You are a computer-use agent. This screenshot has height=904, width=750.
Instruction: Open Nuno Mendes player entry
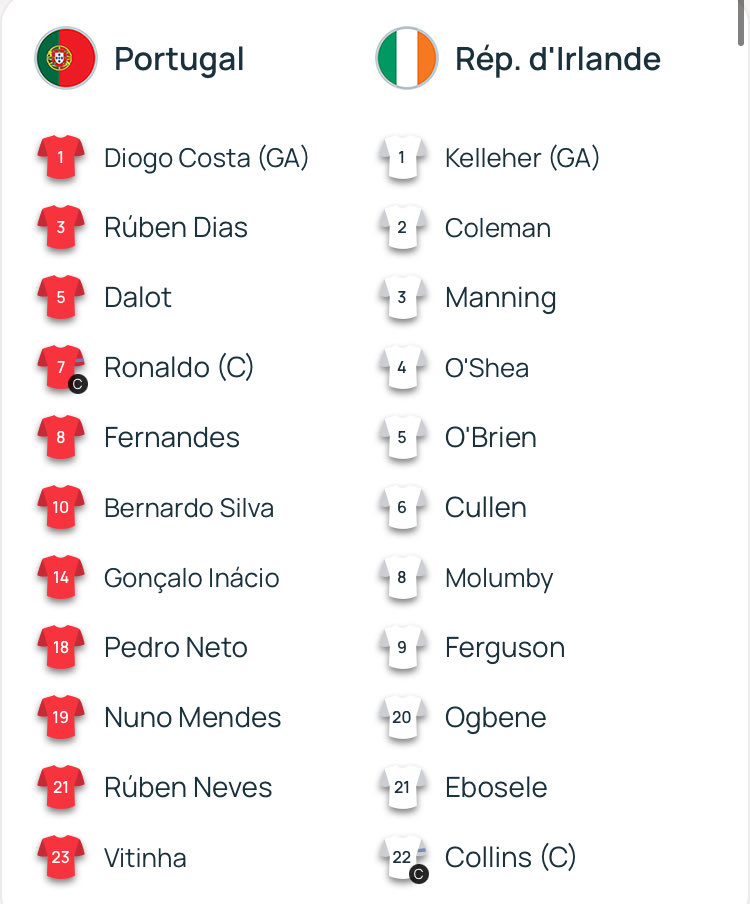click(x=192, y=718)
